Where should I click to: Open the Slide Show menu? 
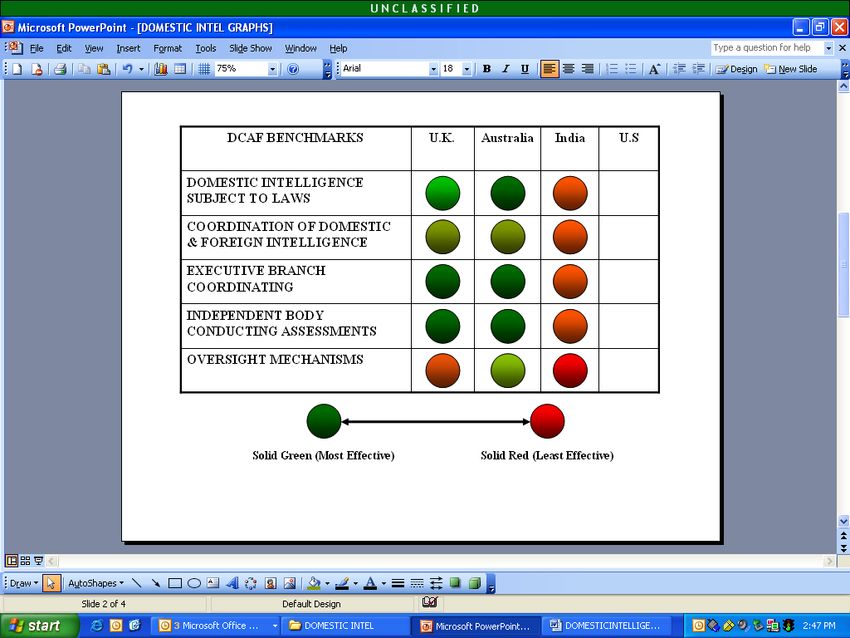(250, 48)
